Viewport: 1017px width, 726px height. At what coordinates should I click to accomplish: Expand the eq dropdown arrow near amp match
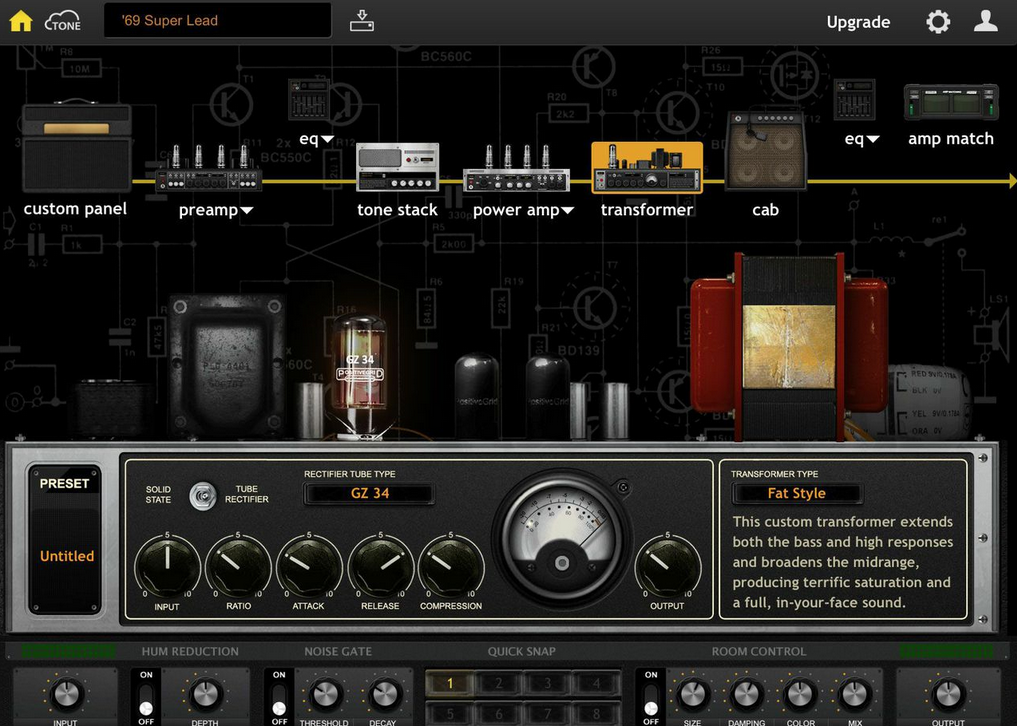click(x=873, y=139)
